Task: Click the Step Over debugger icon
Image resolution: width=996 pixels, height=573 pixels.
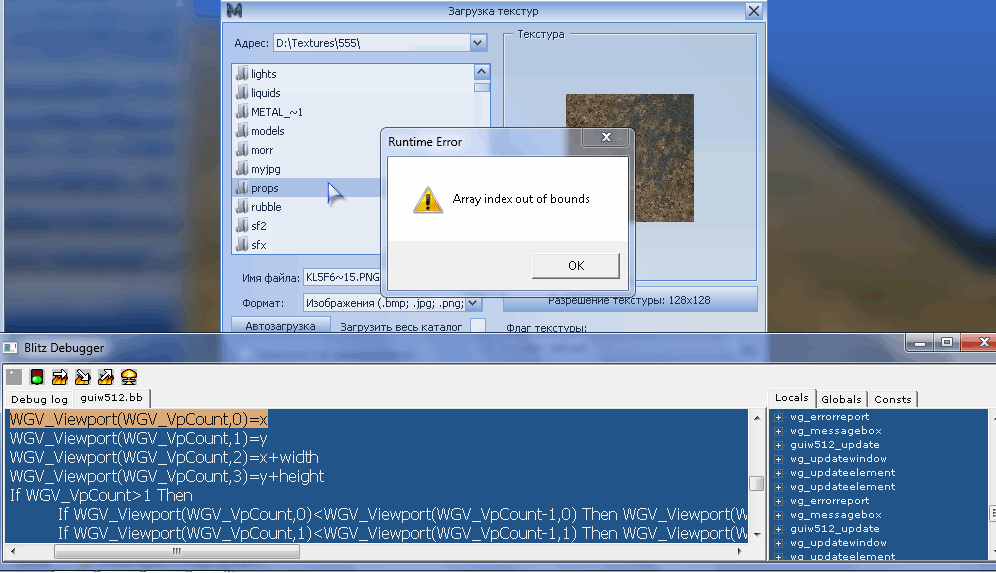Action: point(59,377)
